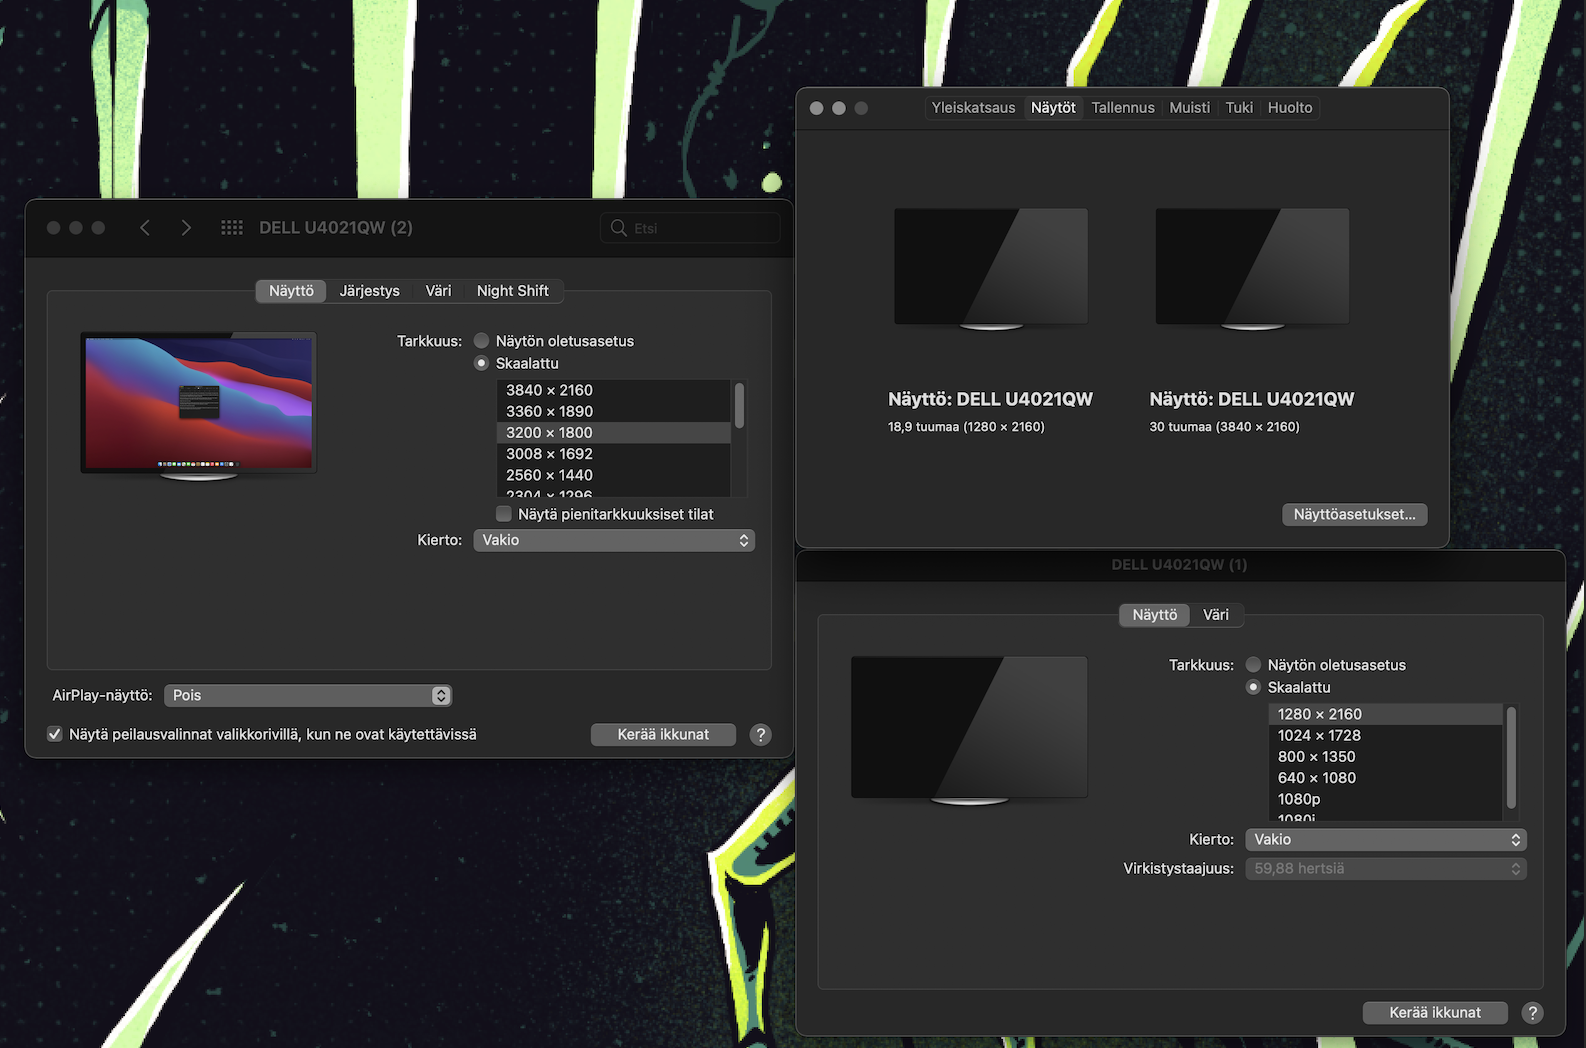
Task: Choose resolution 3840 × 2160
Action: pyautogui.click(x=614, y=390)
